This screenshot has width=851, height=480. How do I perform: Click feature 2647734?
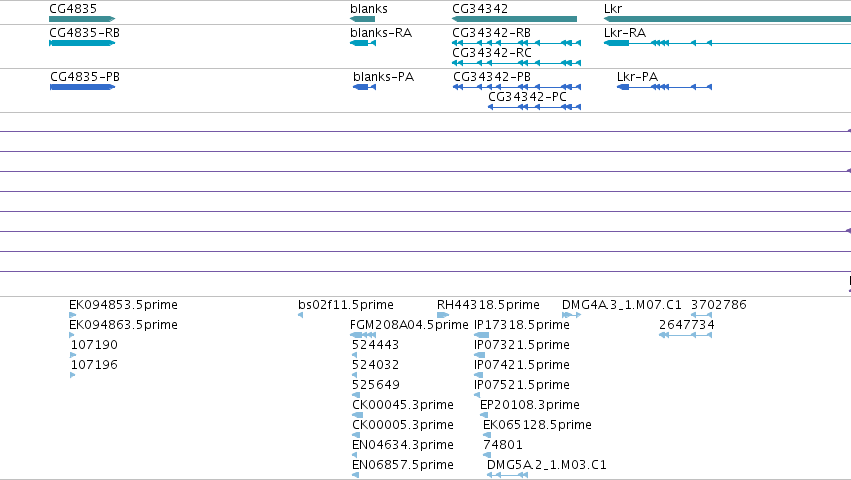click(x=687, y=325)
